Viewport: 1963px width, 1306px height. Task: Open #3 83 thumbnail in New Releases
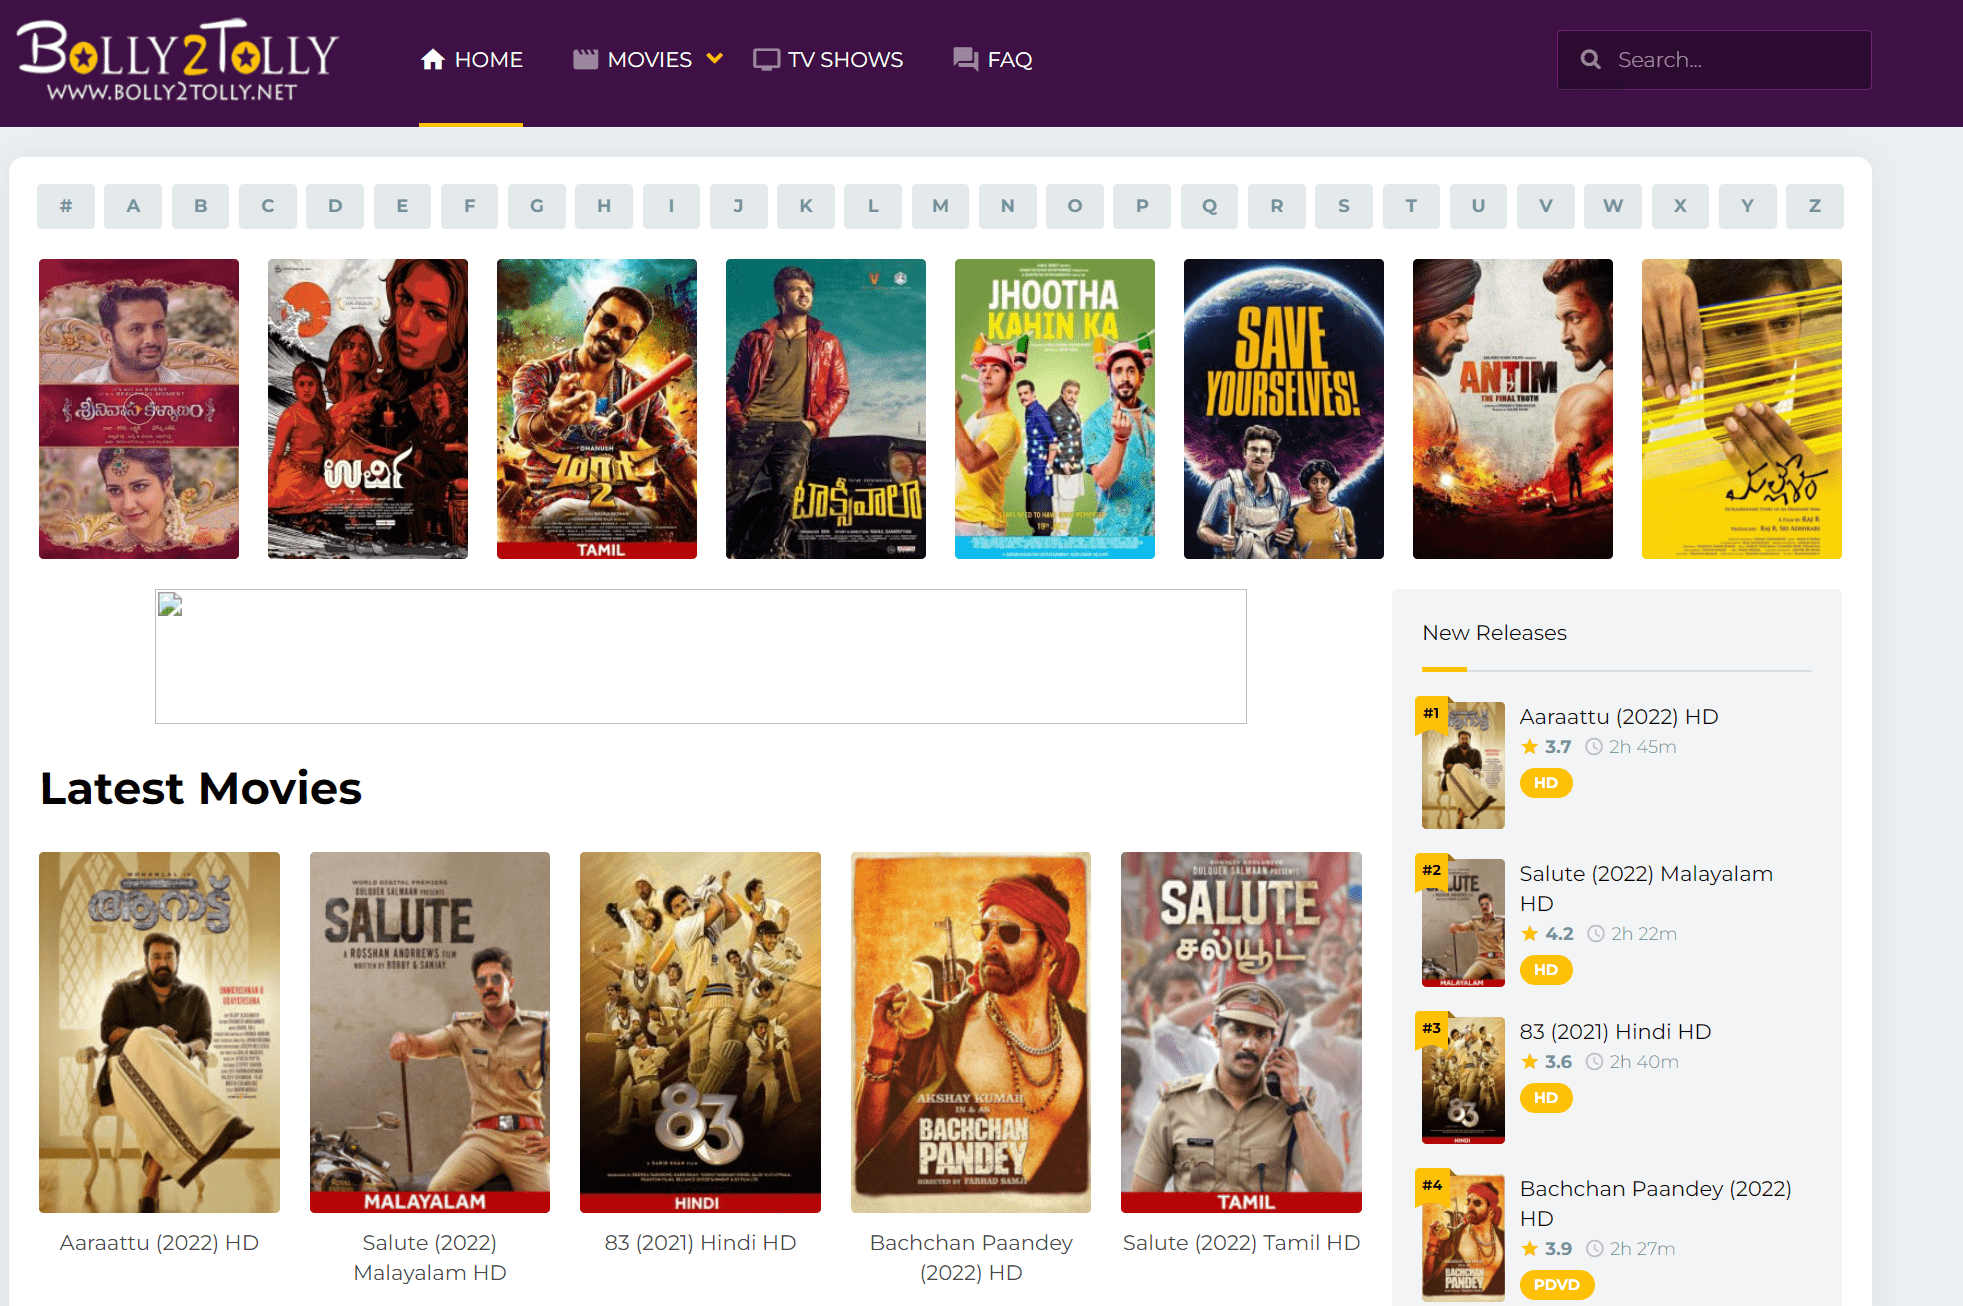tap(1463, 1080)
